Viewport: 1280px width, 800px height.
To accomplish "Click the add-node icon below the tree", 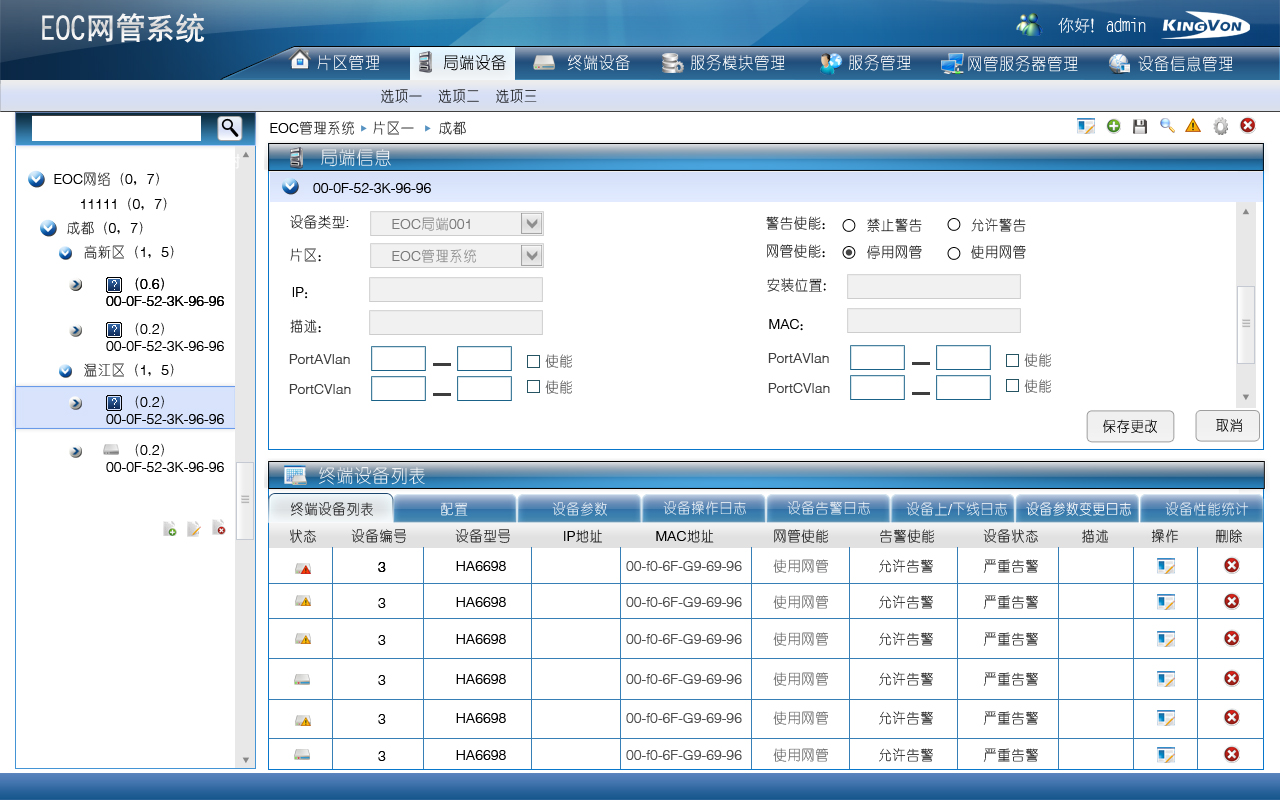I will coord(170,529).
